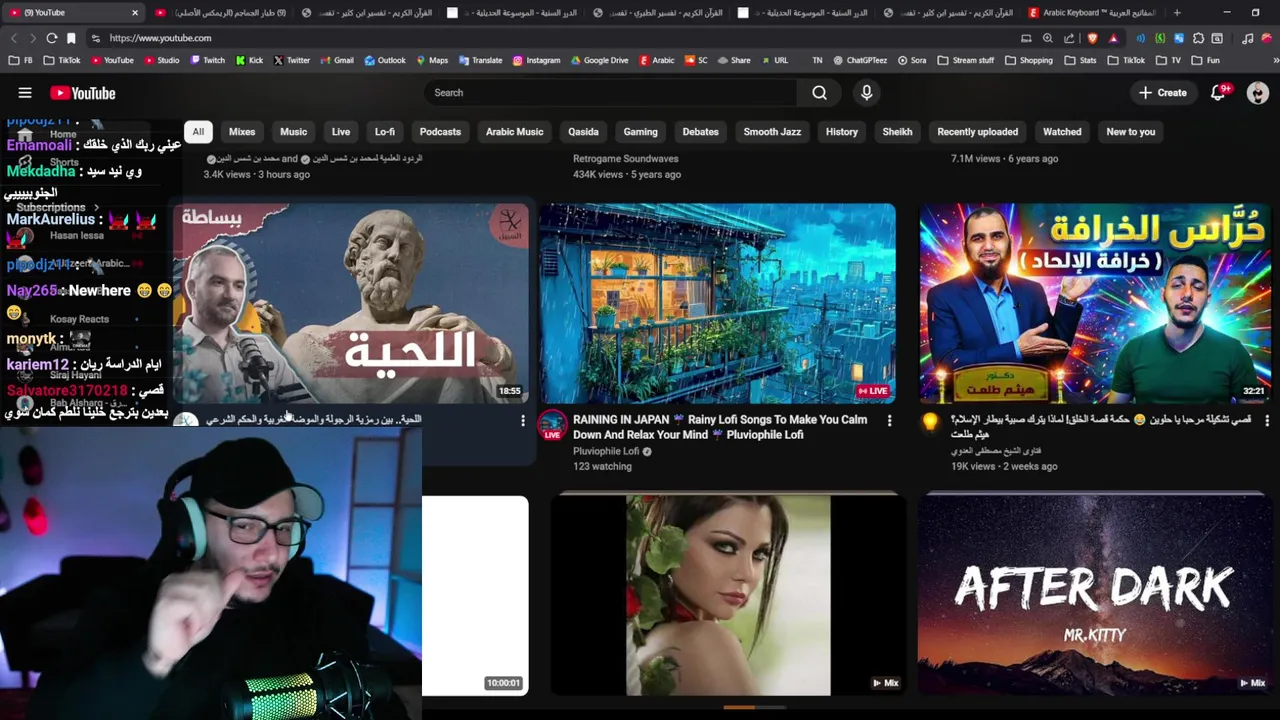Select the Qasida filter chip
1280x720 pixels.
click(x=583, y=132)
